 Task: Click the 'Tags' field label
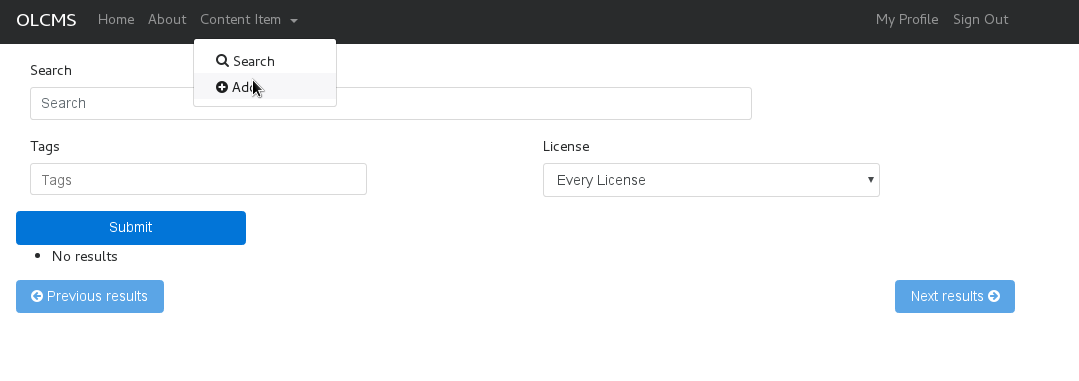[x=45, y=146]
